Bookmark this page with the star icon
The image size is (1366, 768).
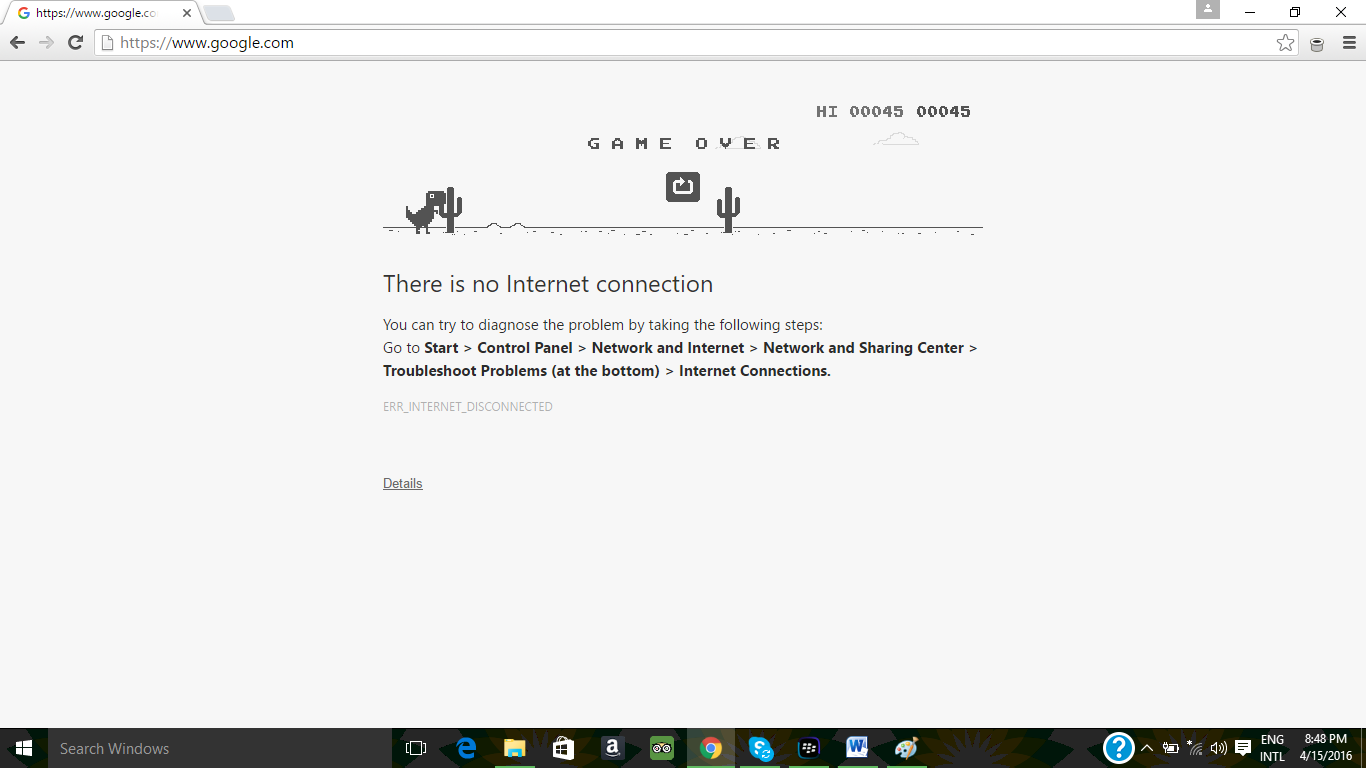1285,43
